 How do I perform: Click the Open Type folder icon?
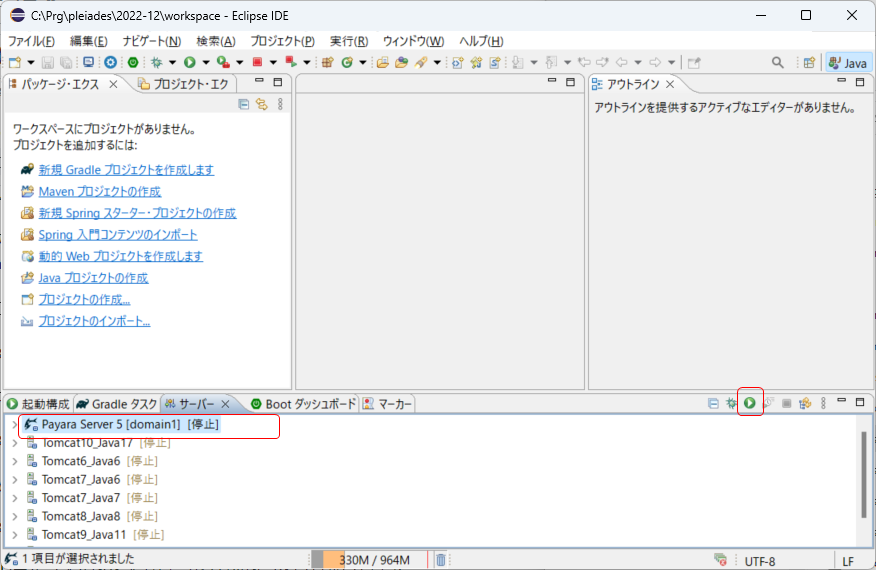coord(382,63)
